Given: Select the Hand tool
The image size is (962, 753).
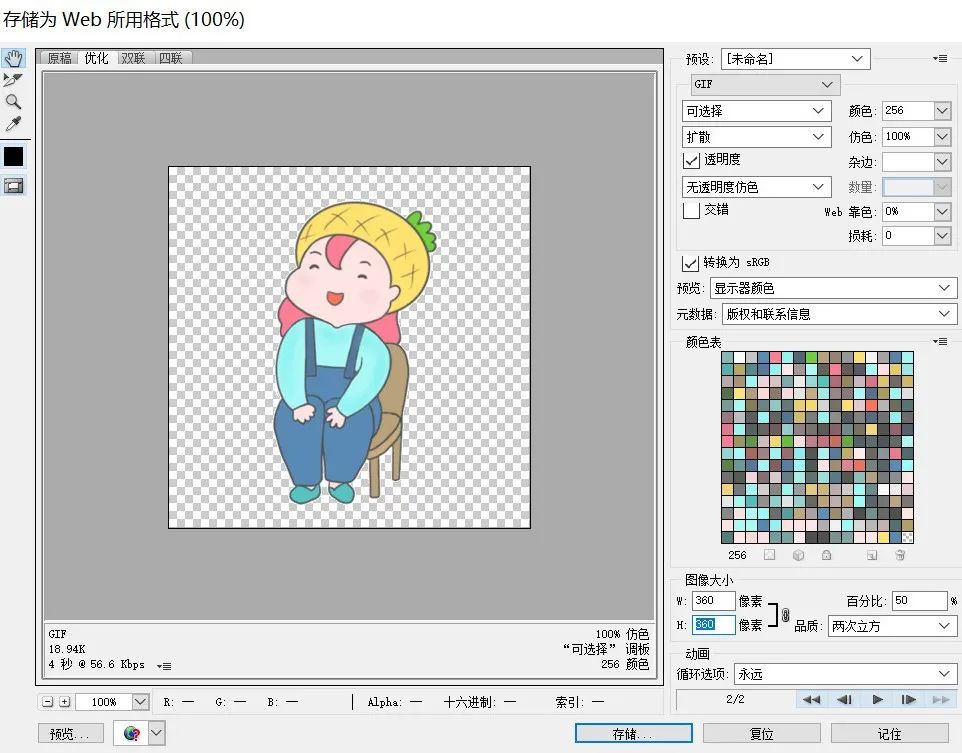Looking at the screenshot, I should coord(13,58).
